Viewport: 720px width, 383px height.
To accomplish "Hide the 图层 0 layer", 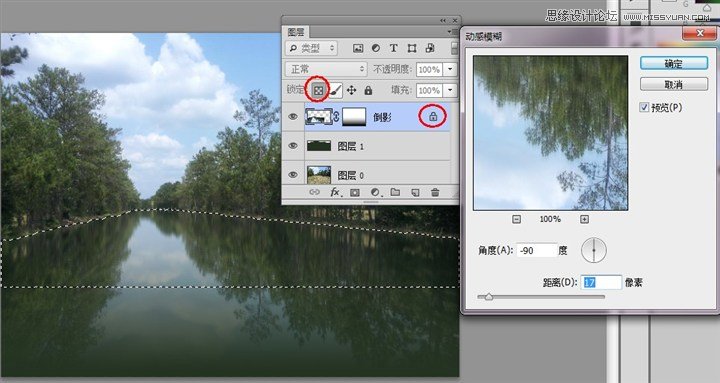I will pyautogui.click(x=293, y=175).
